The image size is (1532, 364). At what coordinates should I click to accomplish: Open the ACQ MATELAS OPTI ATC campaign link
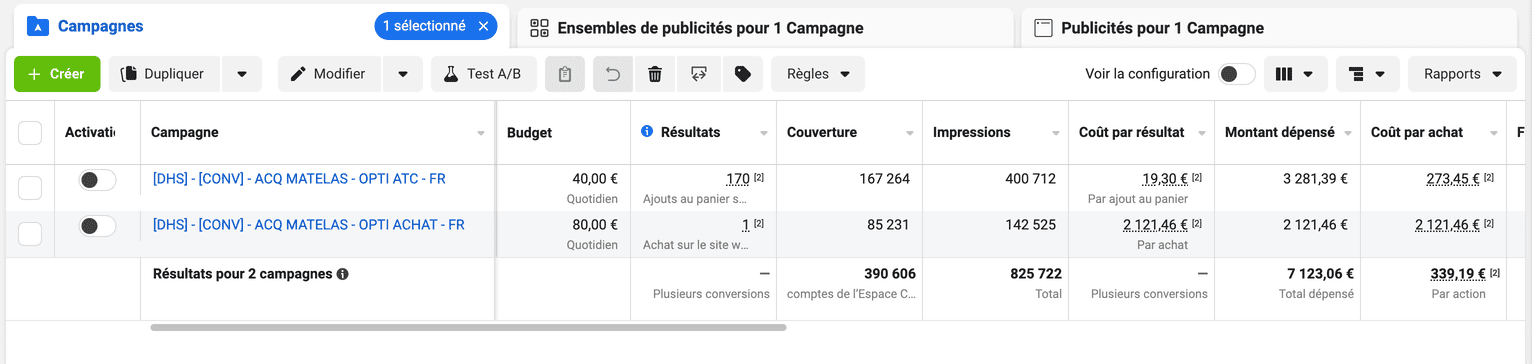(x=299, y=179)
